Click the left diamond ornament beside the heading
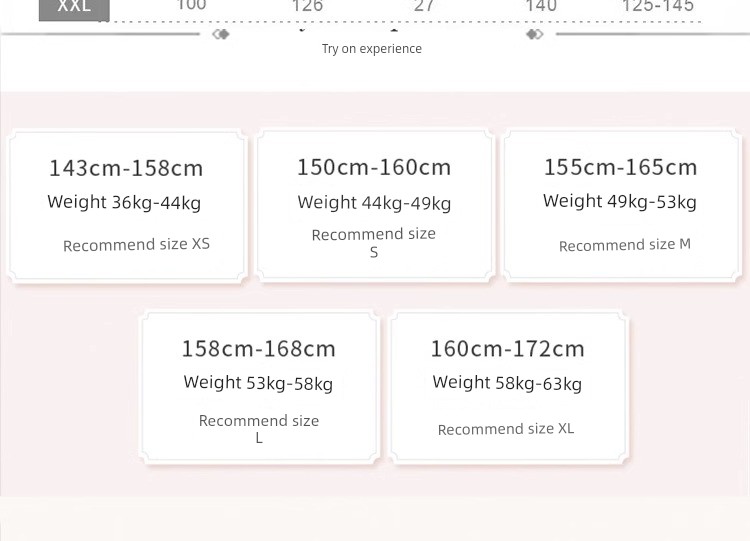This screenshot has width=750, height=541. pos(221,34)
